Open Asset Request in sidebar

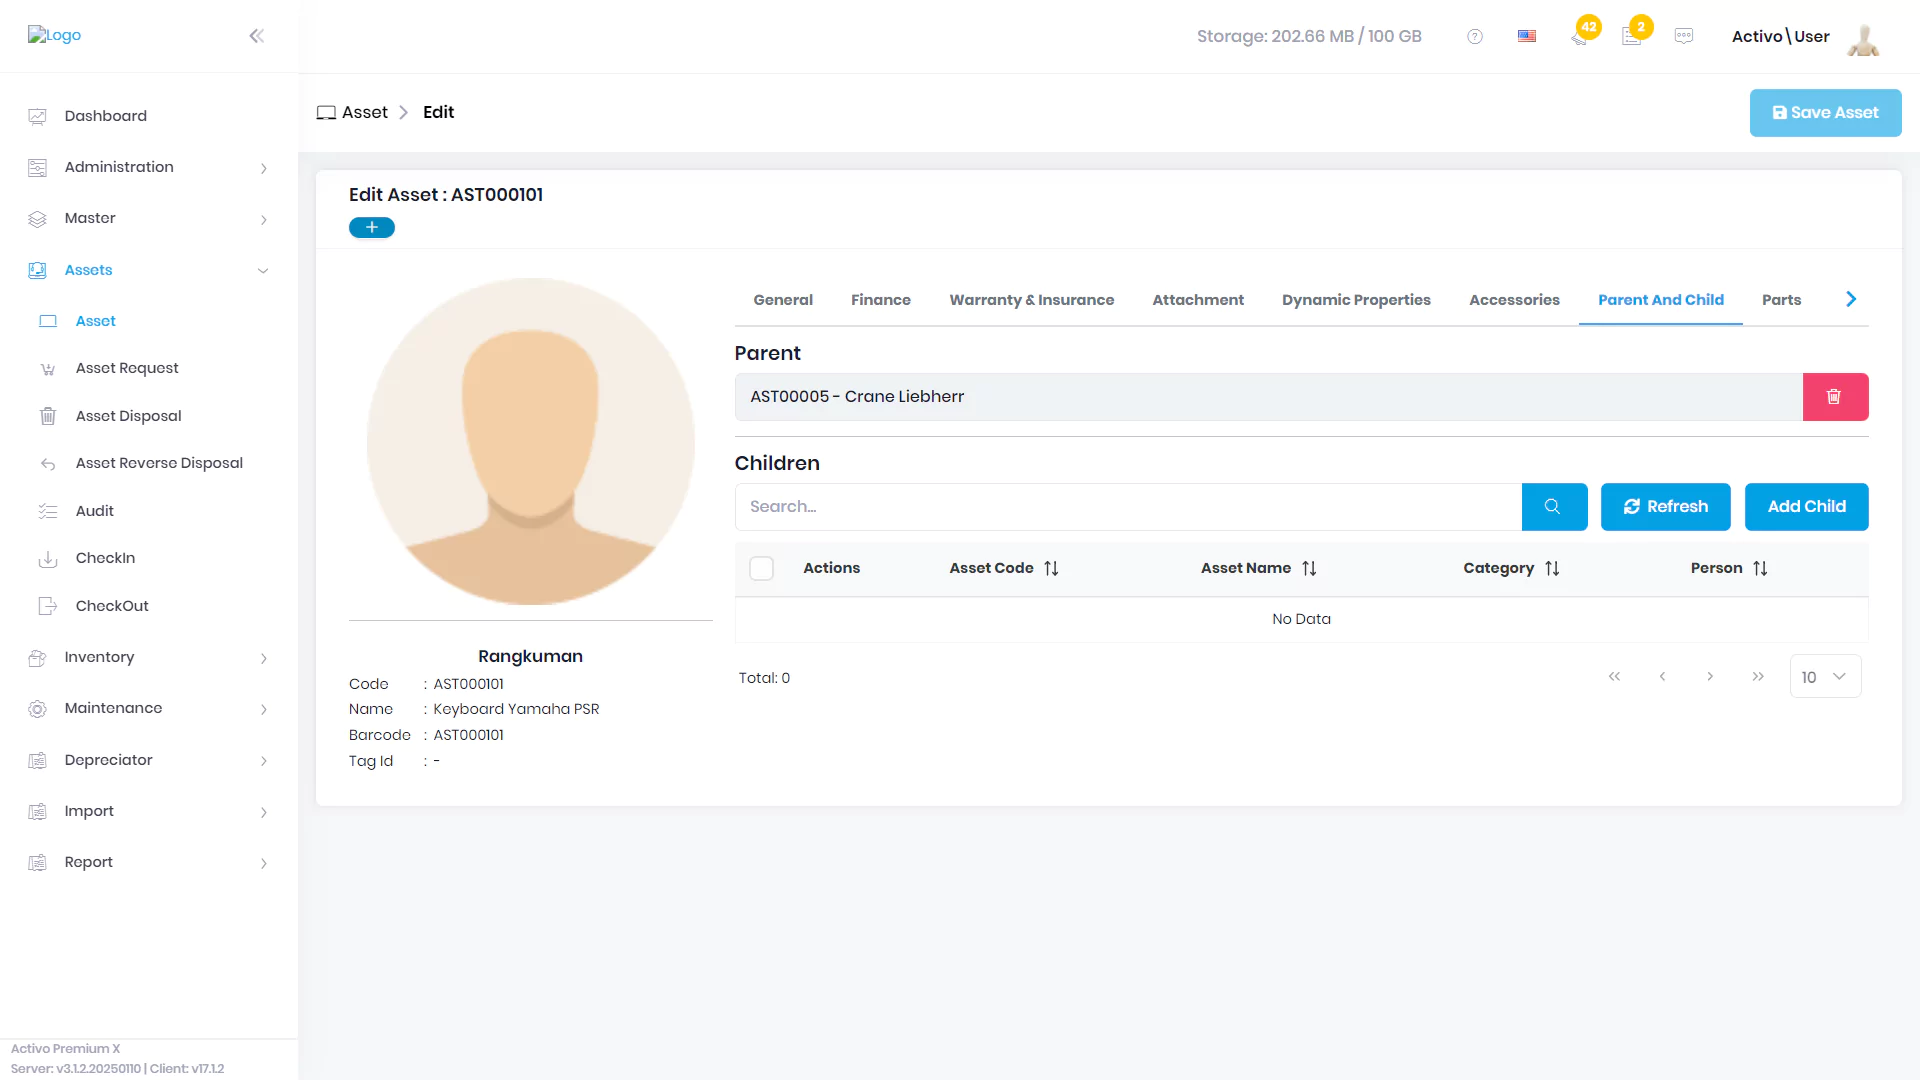coord(127,368)
